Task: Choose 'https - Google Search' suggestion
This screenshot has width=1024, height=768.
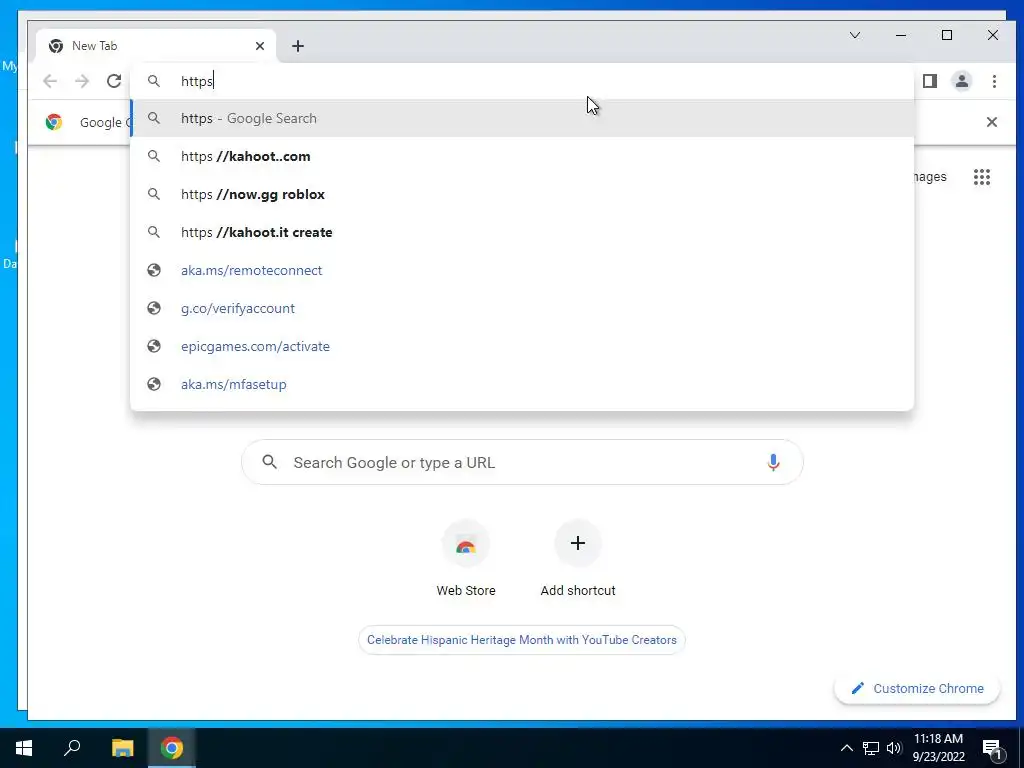Action: [x=522, y=118]
